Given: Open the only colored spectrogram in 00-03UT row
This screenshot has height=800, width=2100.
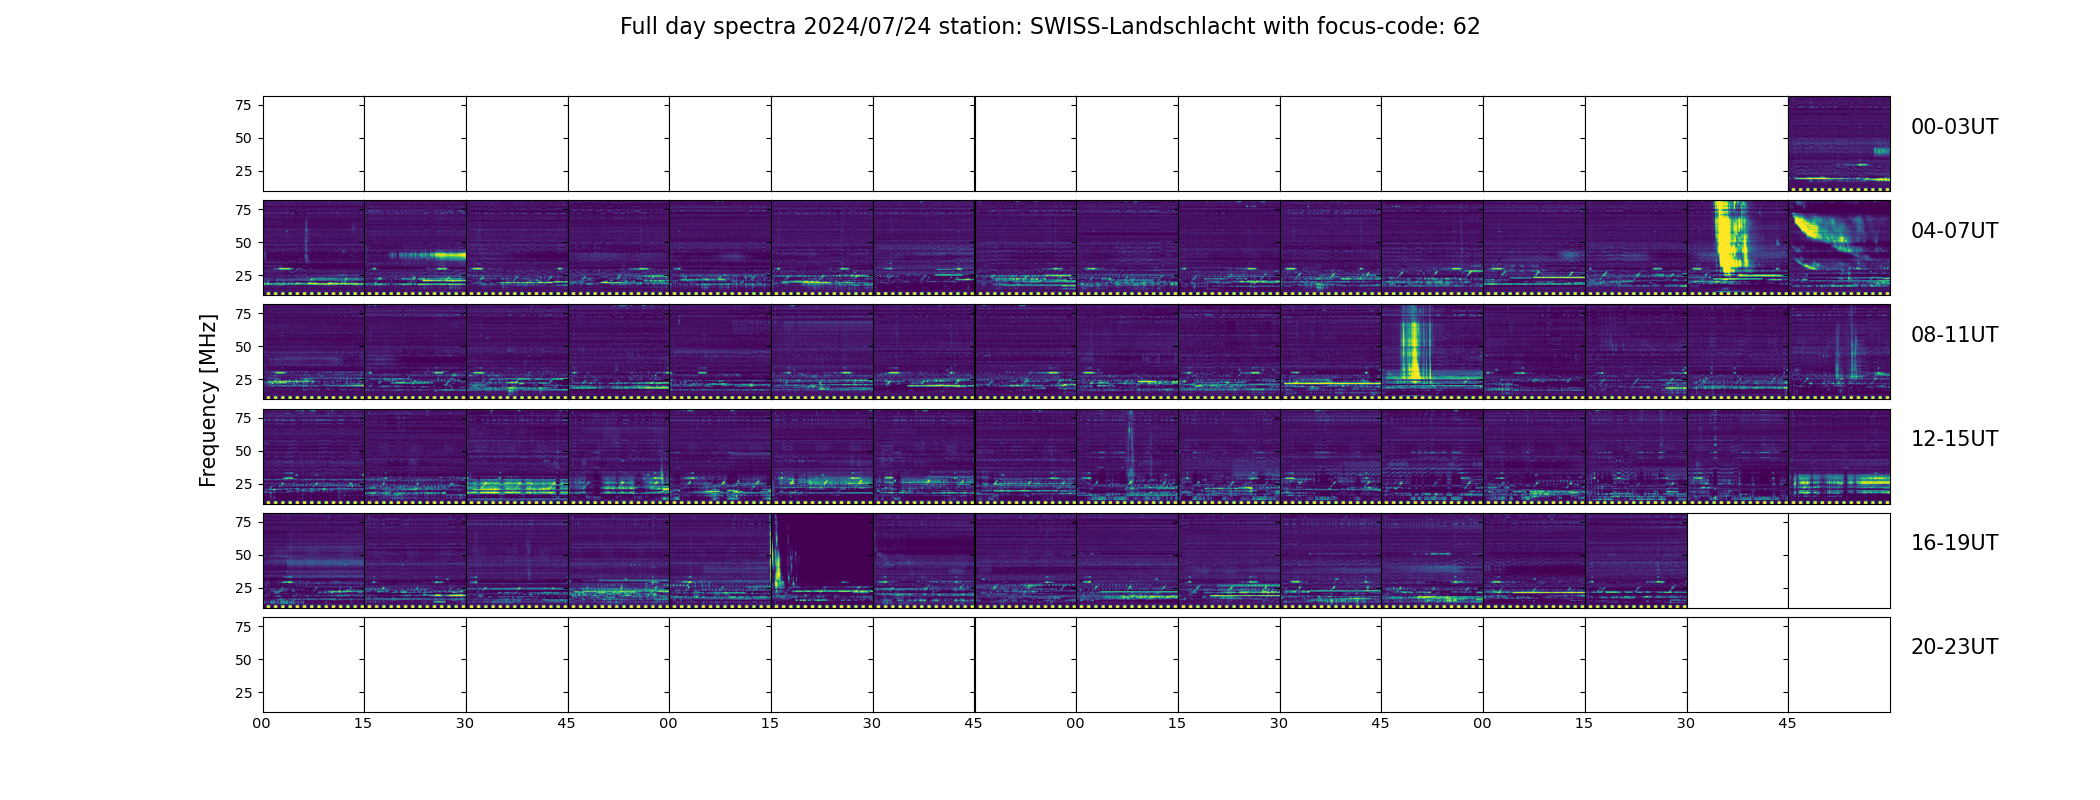Looking at the screenshot, I should click(x=1839, y=144).
